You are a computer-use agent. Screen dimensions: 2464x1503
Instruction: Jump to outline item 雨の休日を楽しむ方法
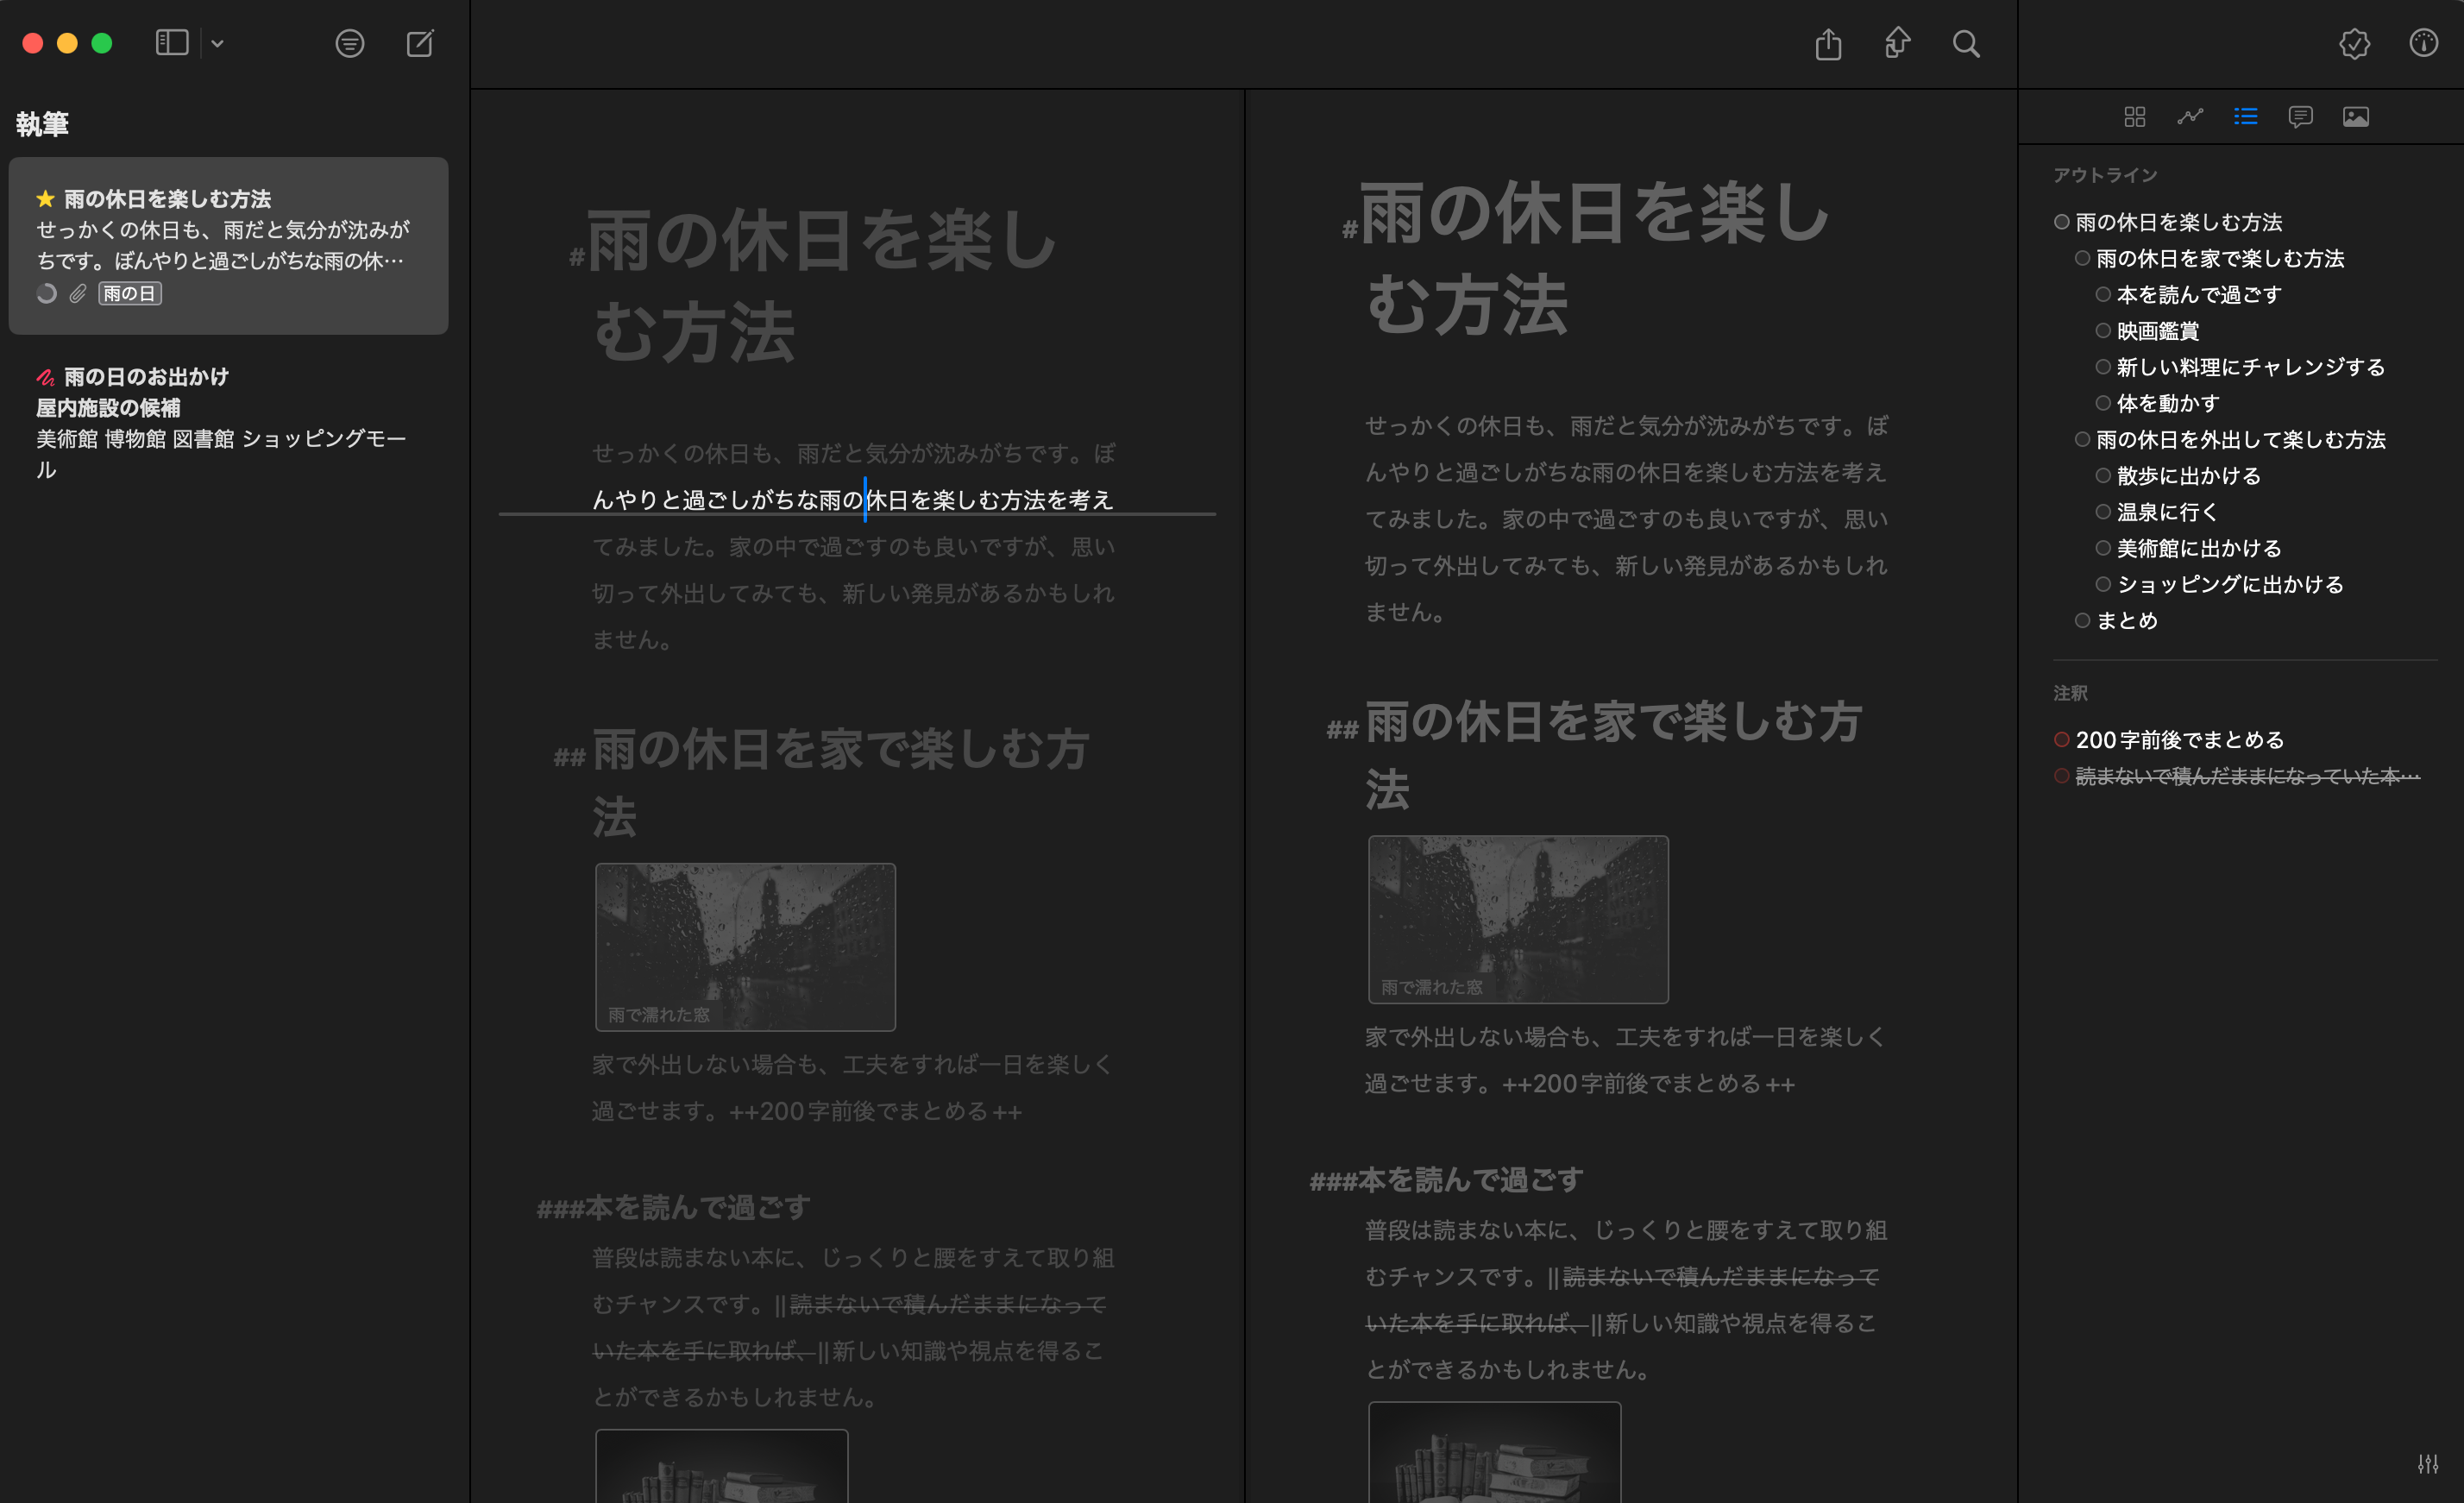tap(2178, 222)
